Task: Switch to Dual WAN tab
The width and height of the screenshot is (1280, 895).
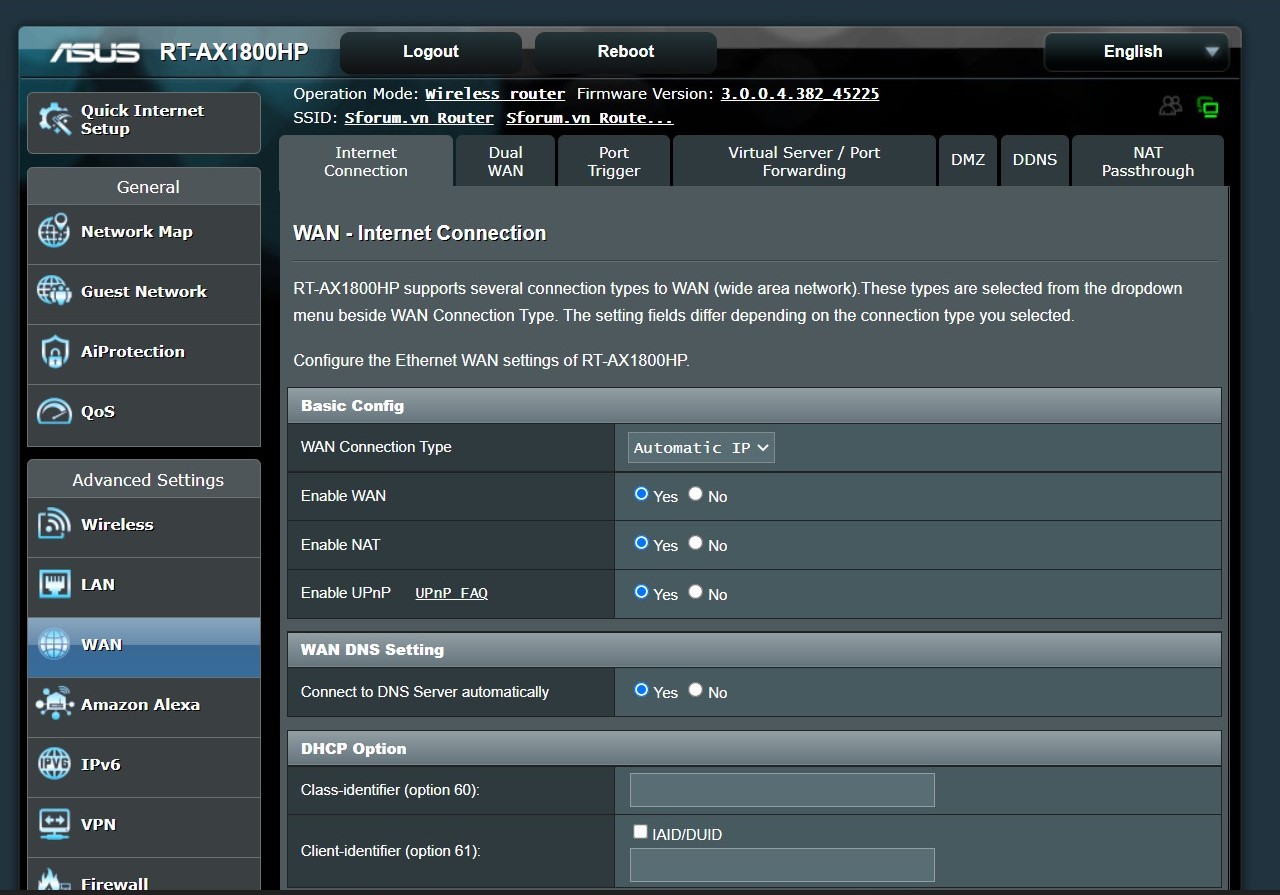Action: point(505,162)
